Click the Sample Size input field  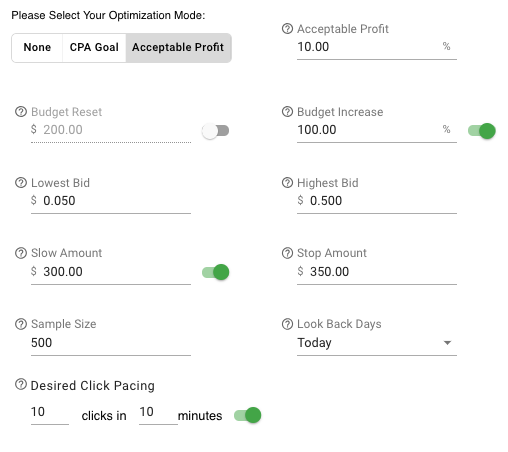[111, 343]
